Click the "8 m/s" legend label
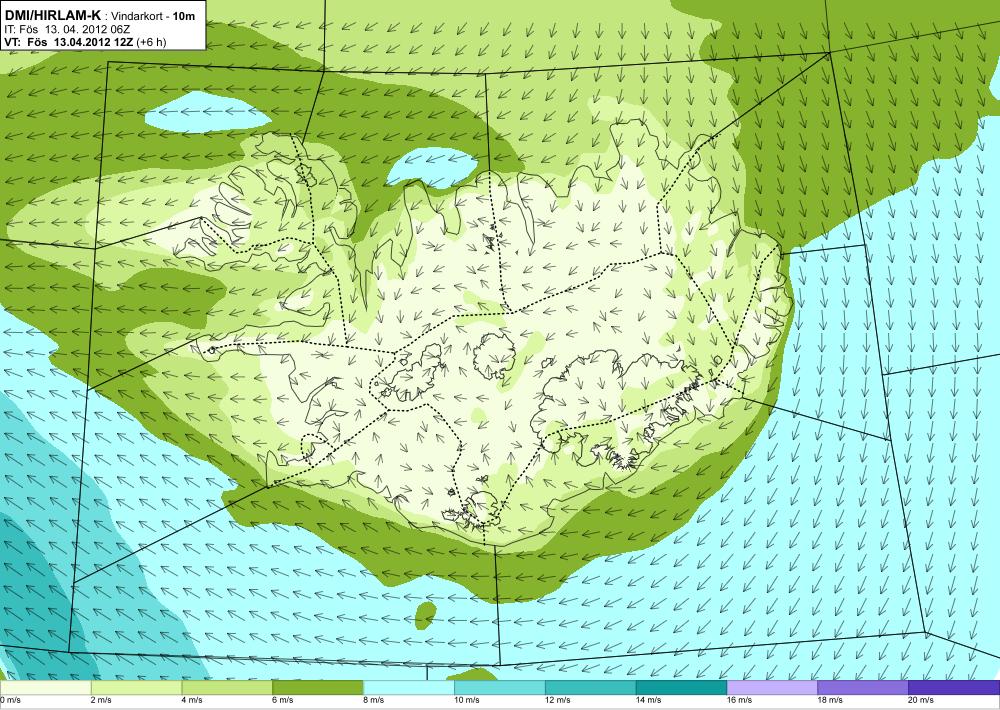 (374, 700)
